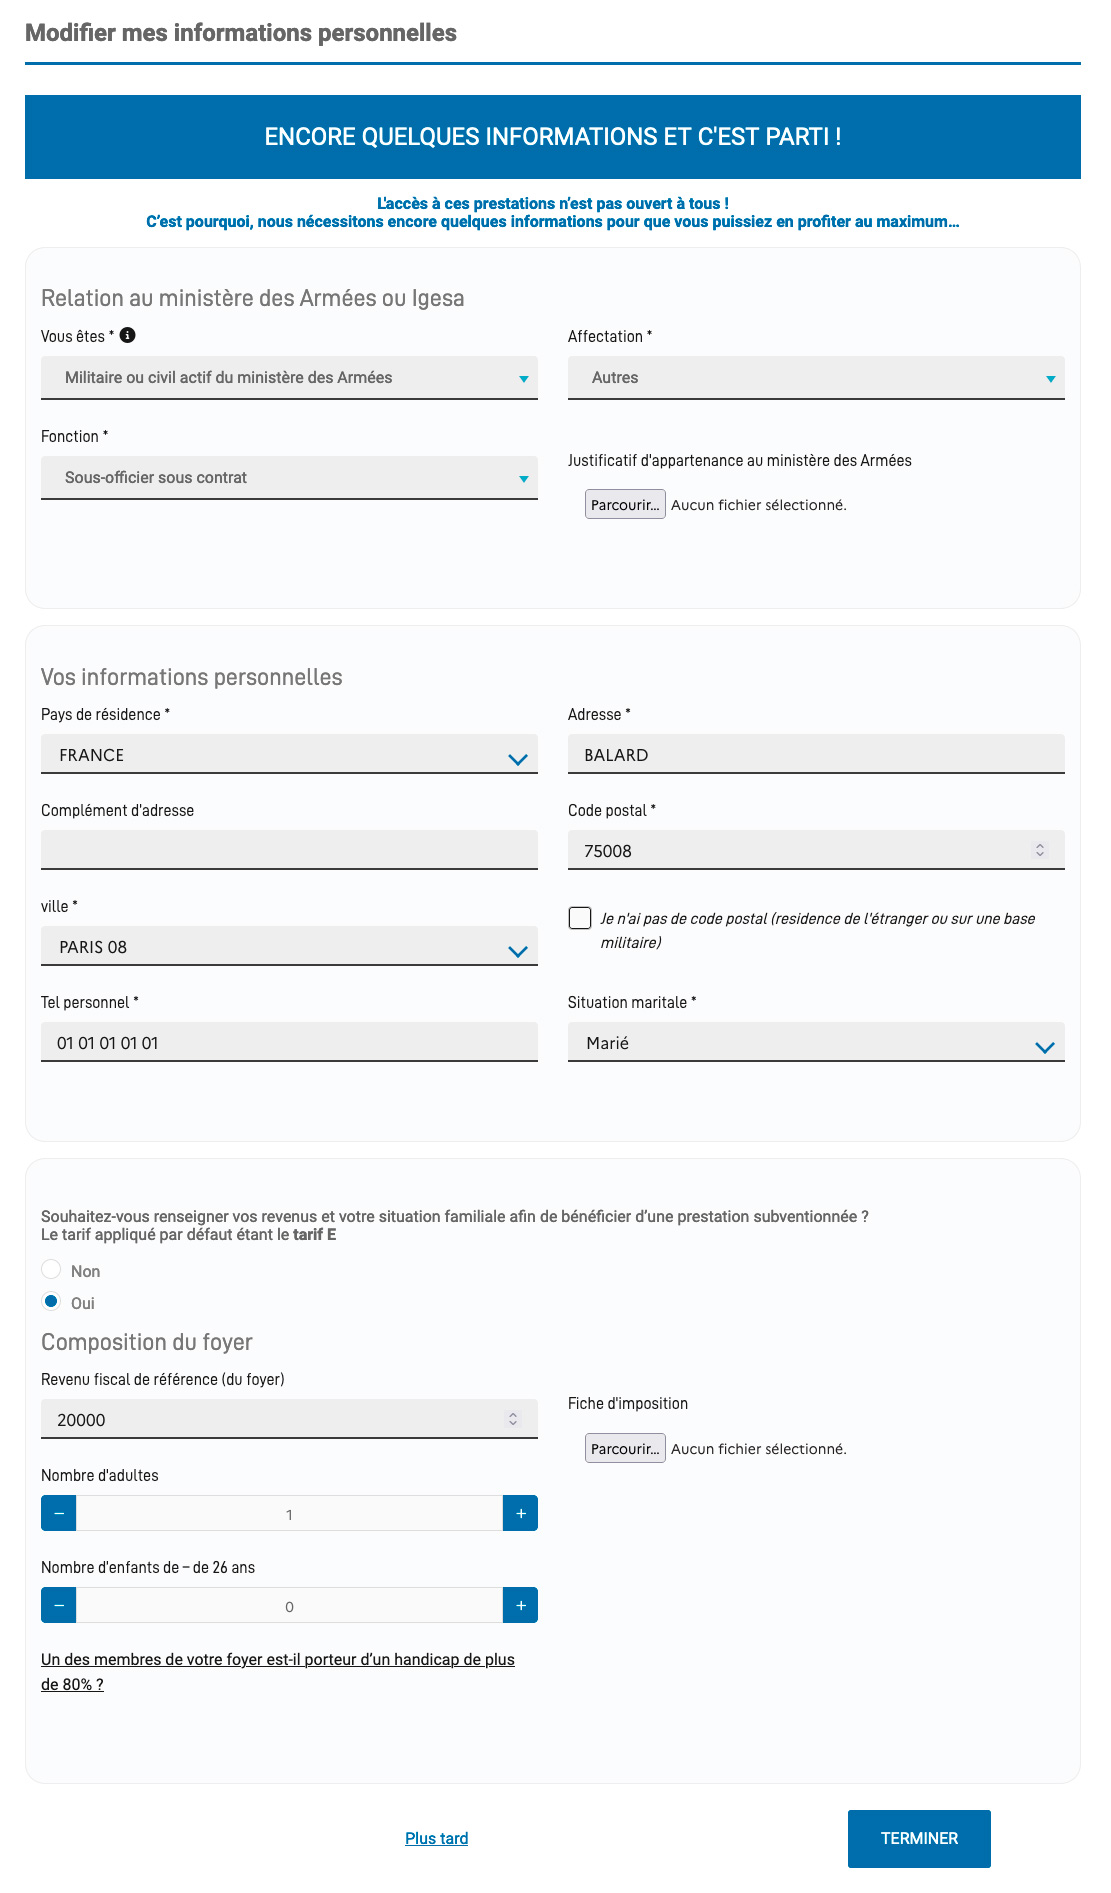This screenshot has height=1893, width=1111.
Task: Click the Revenu fiscal spinner arrows
Action: [513, 1419]
